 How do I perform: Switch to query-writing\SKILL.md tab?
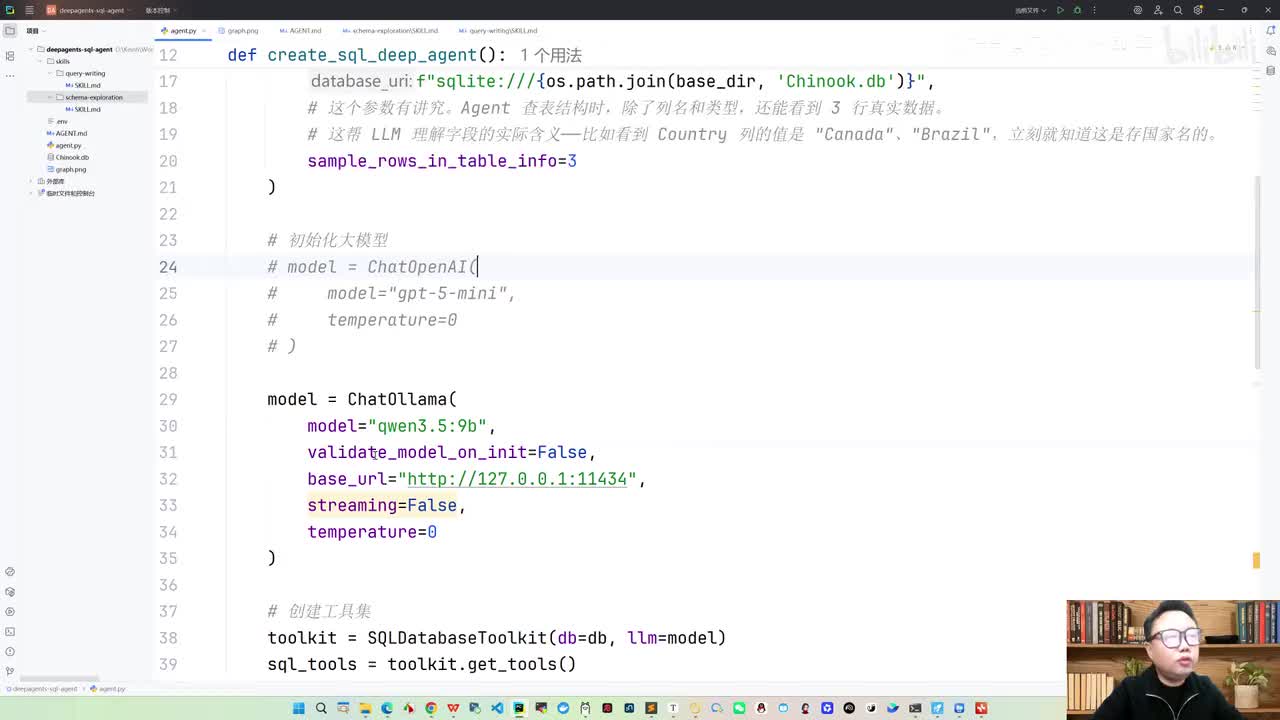[x=497, y=31]
